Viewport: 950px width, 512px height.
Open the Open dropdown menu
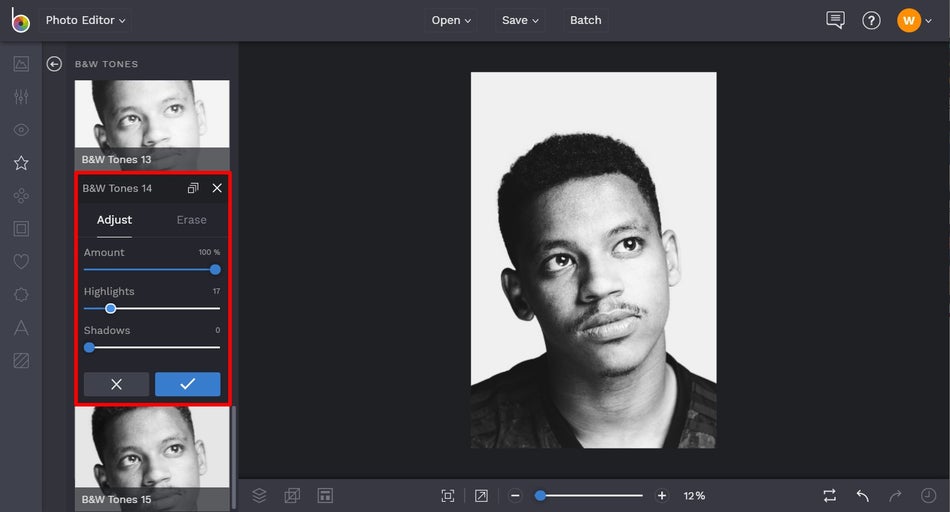pos(452,20)
